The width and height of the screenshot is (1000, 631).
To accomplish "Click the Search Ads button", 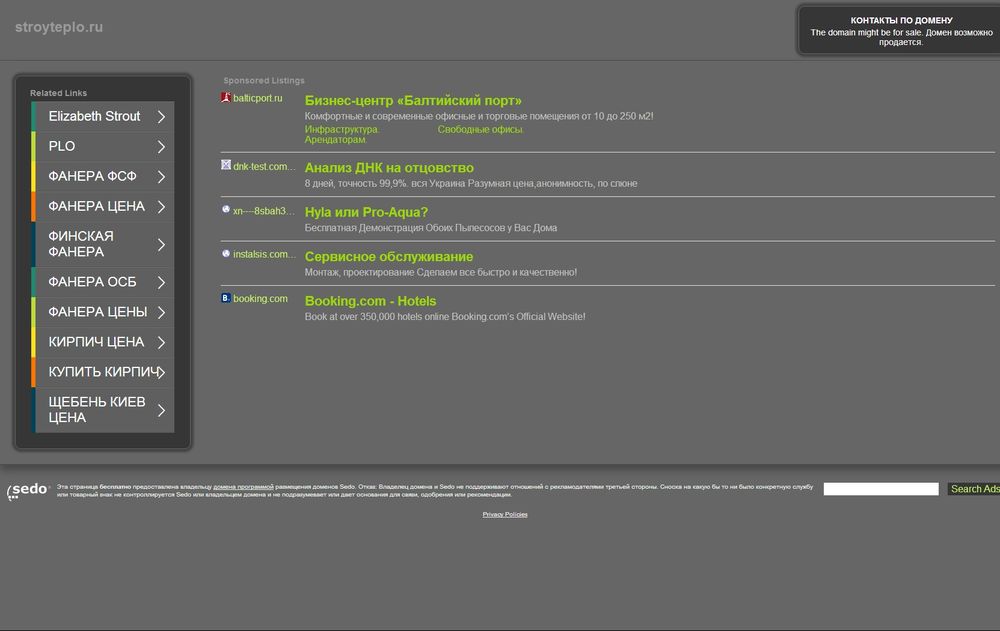I will pyautogui.click(x=974, y=489).
